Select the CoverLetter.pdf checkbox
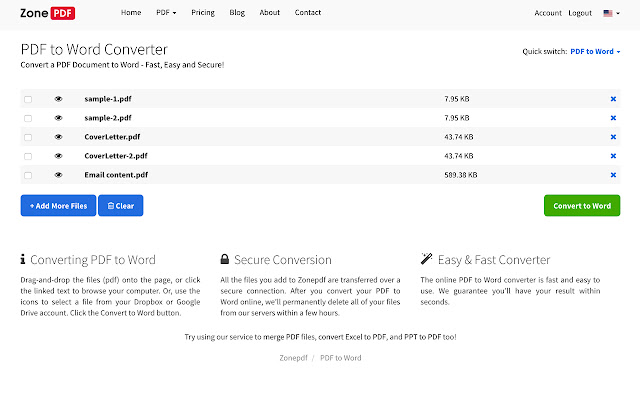The width and height of the screenshot is (640, 400). [28, 137]
